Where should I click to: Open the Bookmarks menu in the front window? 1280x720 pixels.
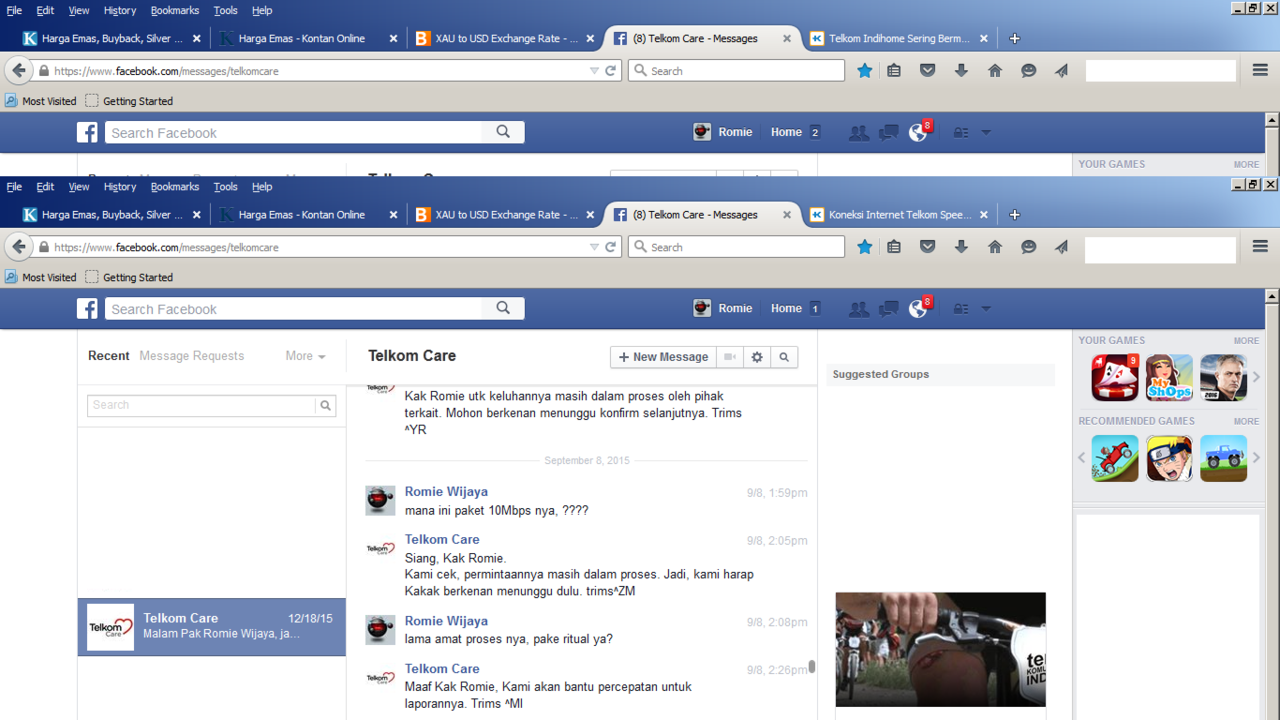175,187
